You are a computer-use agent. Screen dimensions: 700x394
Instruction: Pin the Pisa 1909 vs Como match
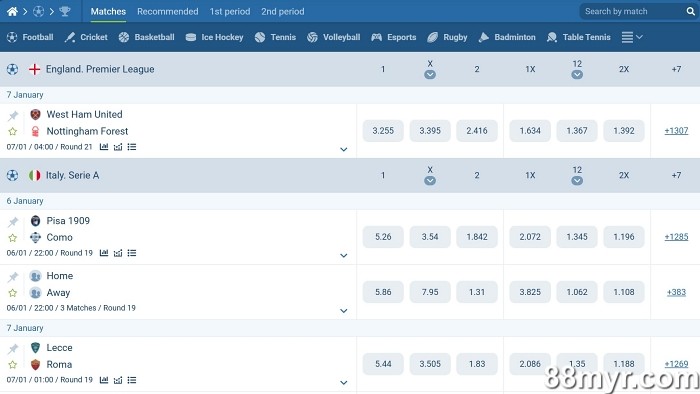13,222
